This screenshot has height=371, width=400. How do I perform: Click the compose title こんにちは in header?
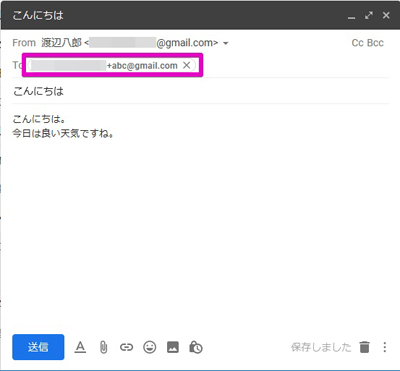tap(38, 15)
